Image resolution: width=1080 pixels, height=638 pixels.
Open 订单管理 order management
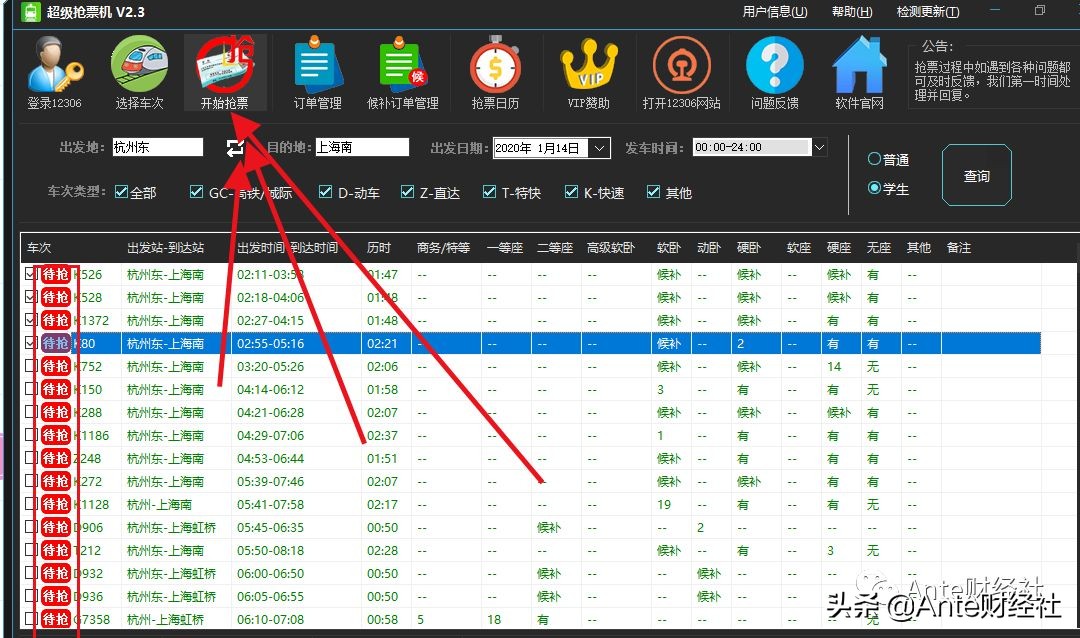pyautogui.click(x=316, y=70)
